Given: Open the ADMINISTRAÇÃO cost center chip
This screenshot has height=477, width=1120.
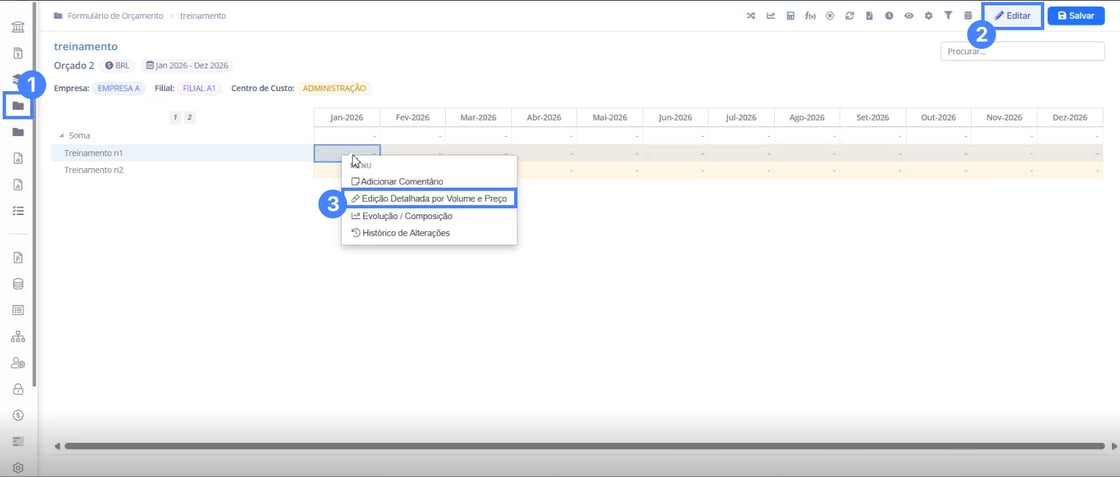Looking at the screenshot, I should (x=334, y=89).
